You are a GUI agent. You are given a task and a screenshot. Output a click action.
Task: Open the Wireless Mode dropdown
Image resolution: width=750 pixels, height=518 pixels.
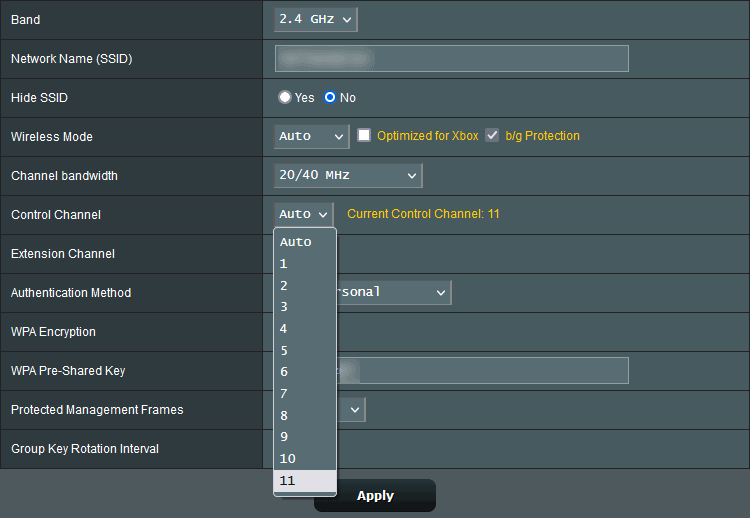tap(311, 136)
